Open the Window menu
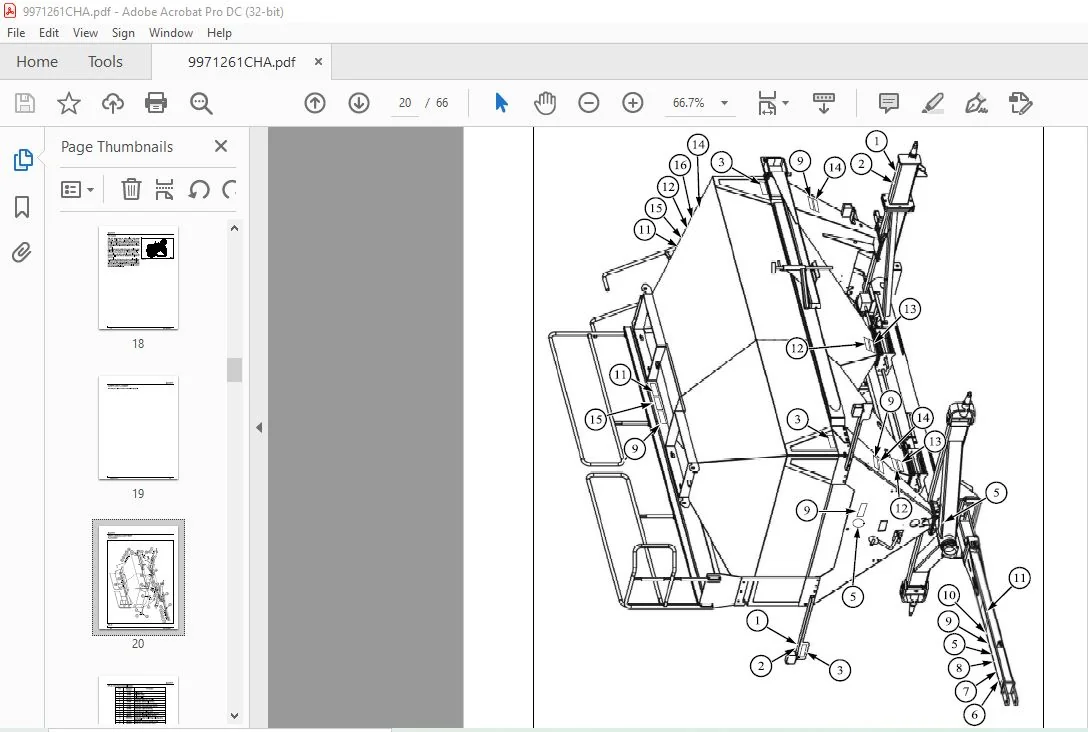This screenshot has height=732, width=1088. point(171,33)
